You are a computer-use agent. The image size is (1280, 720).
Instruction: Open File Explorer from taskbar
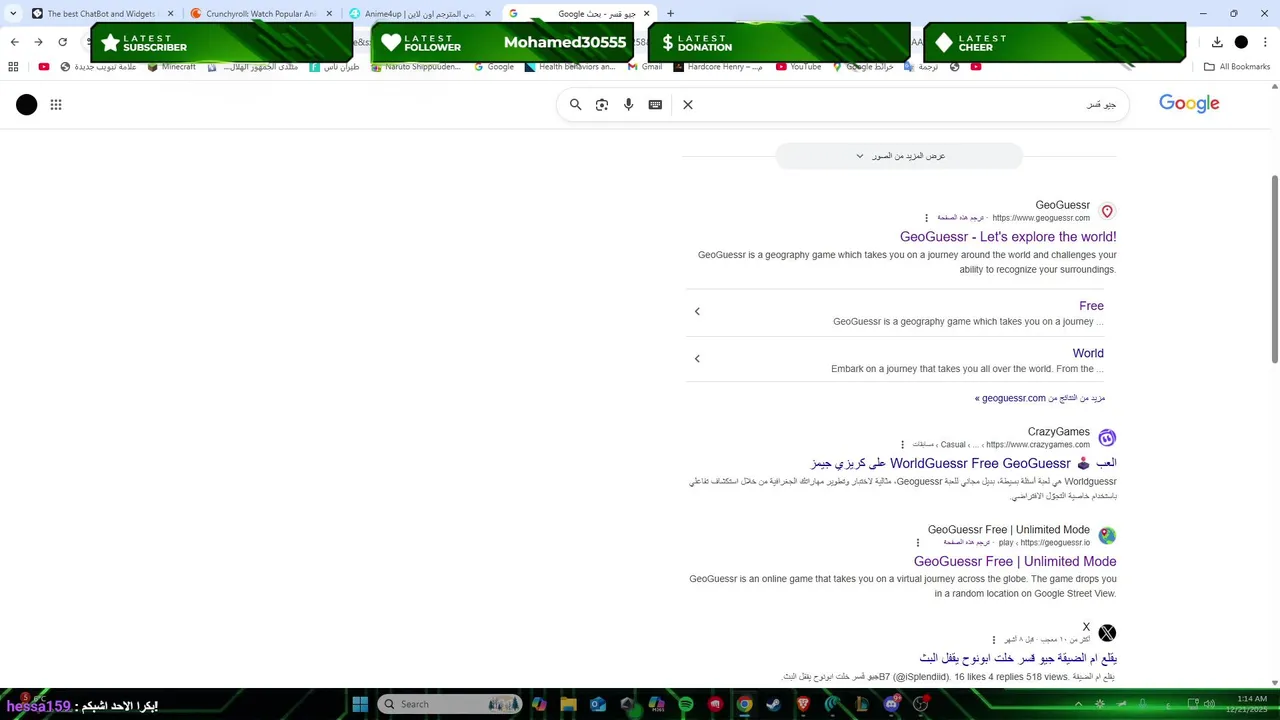point(569,704)
